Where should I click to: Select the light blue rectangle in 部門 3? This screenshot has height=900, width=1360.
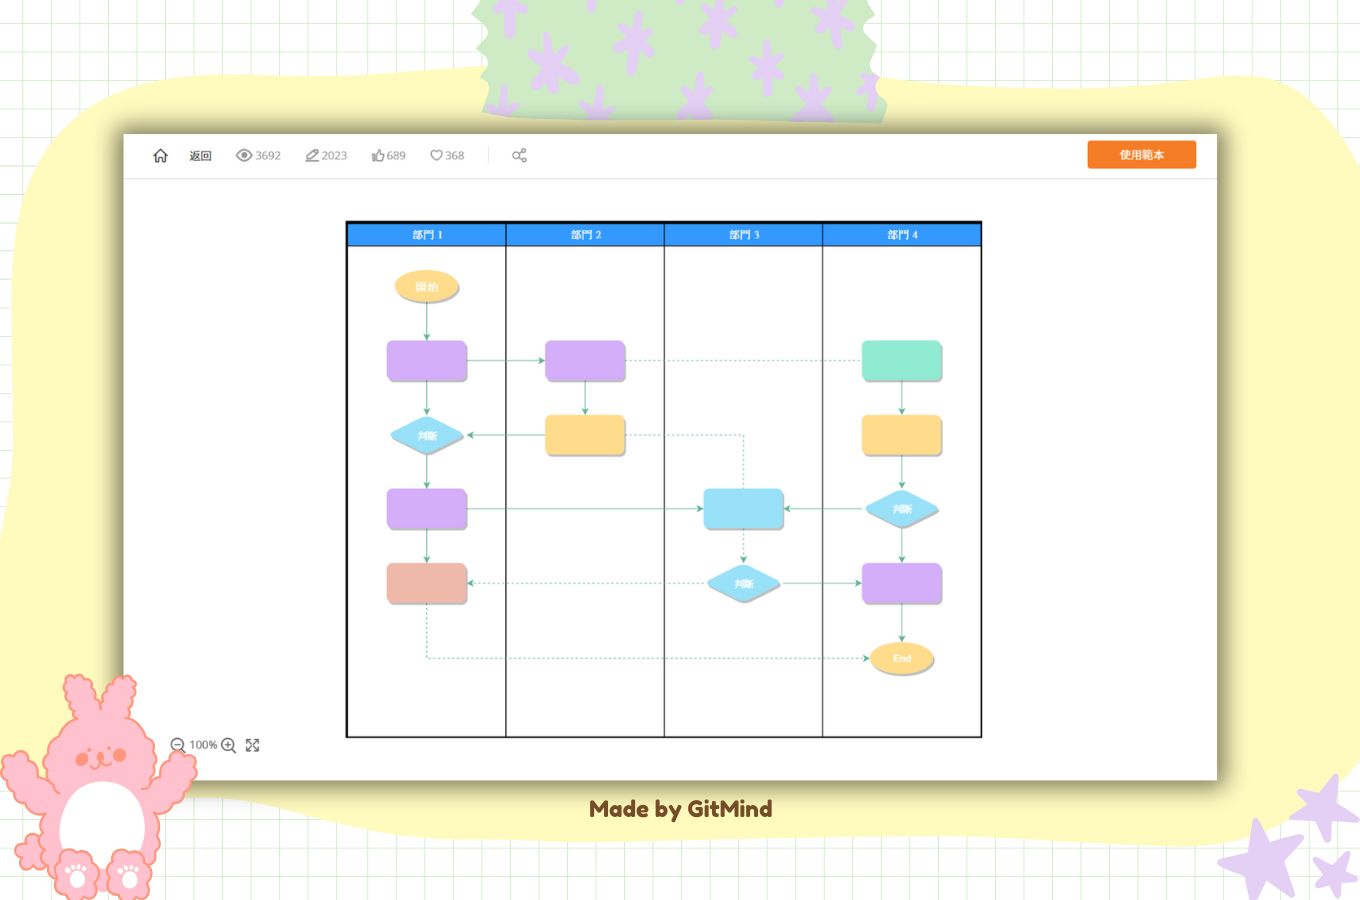click(x=743, y=509)
